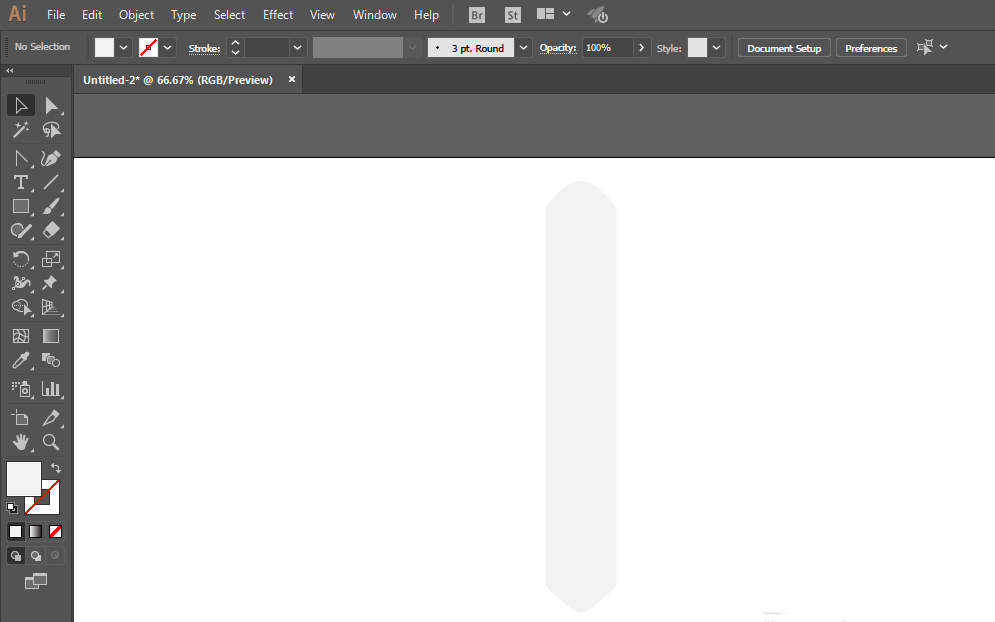Set paint mode to None

[56, 531]
